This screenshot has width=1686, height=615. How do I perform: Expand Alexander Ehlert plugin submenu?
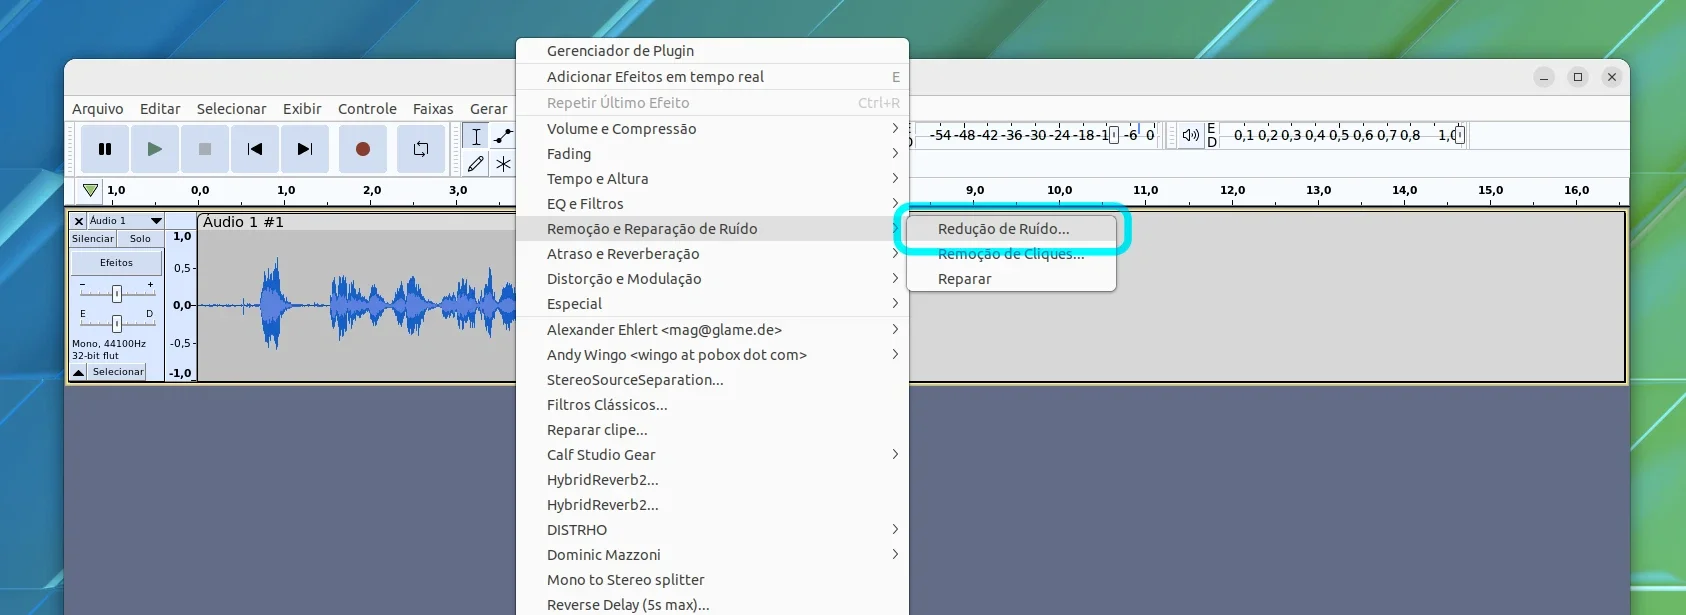[712, 330]
